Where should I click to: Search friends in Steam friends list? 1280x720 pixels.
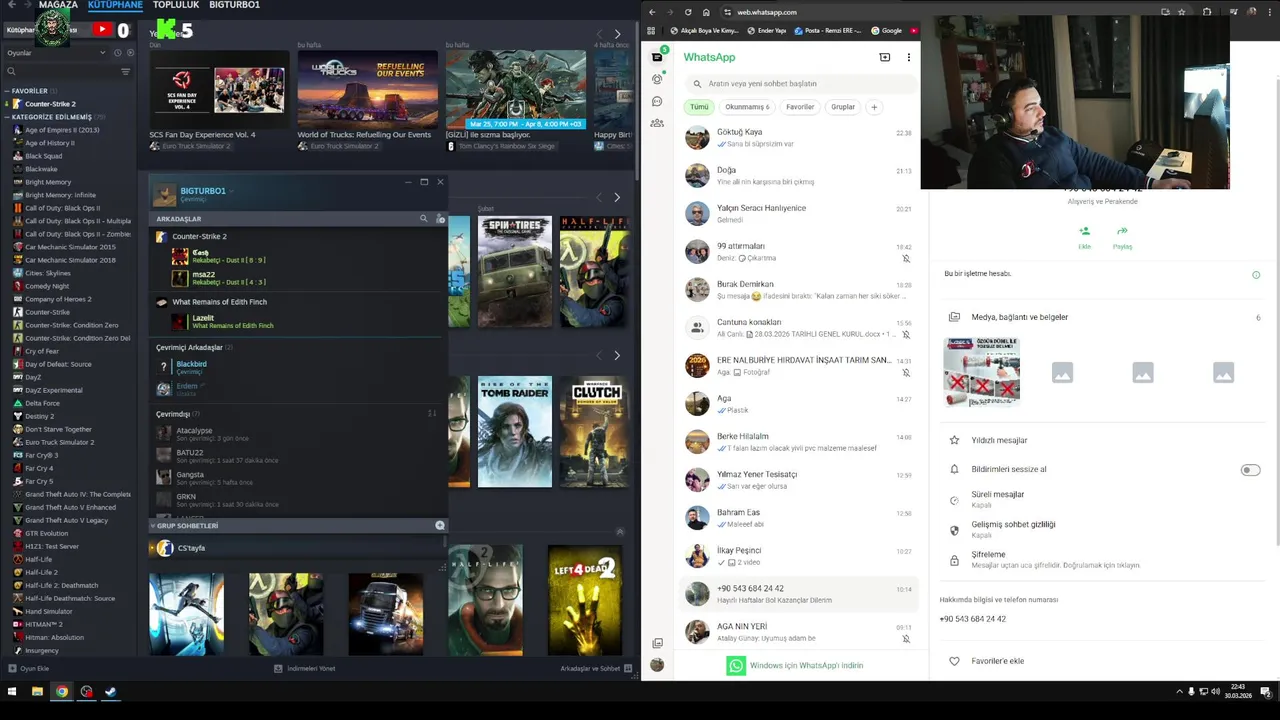tap(423, 218)
